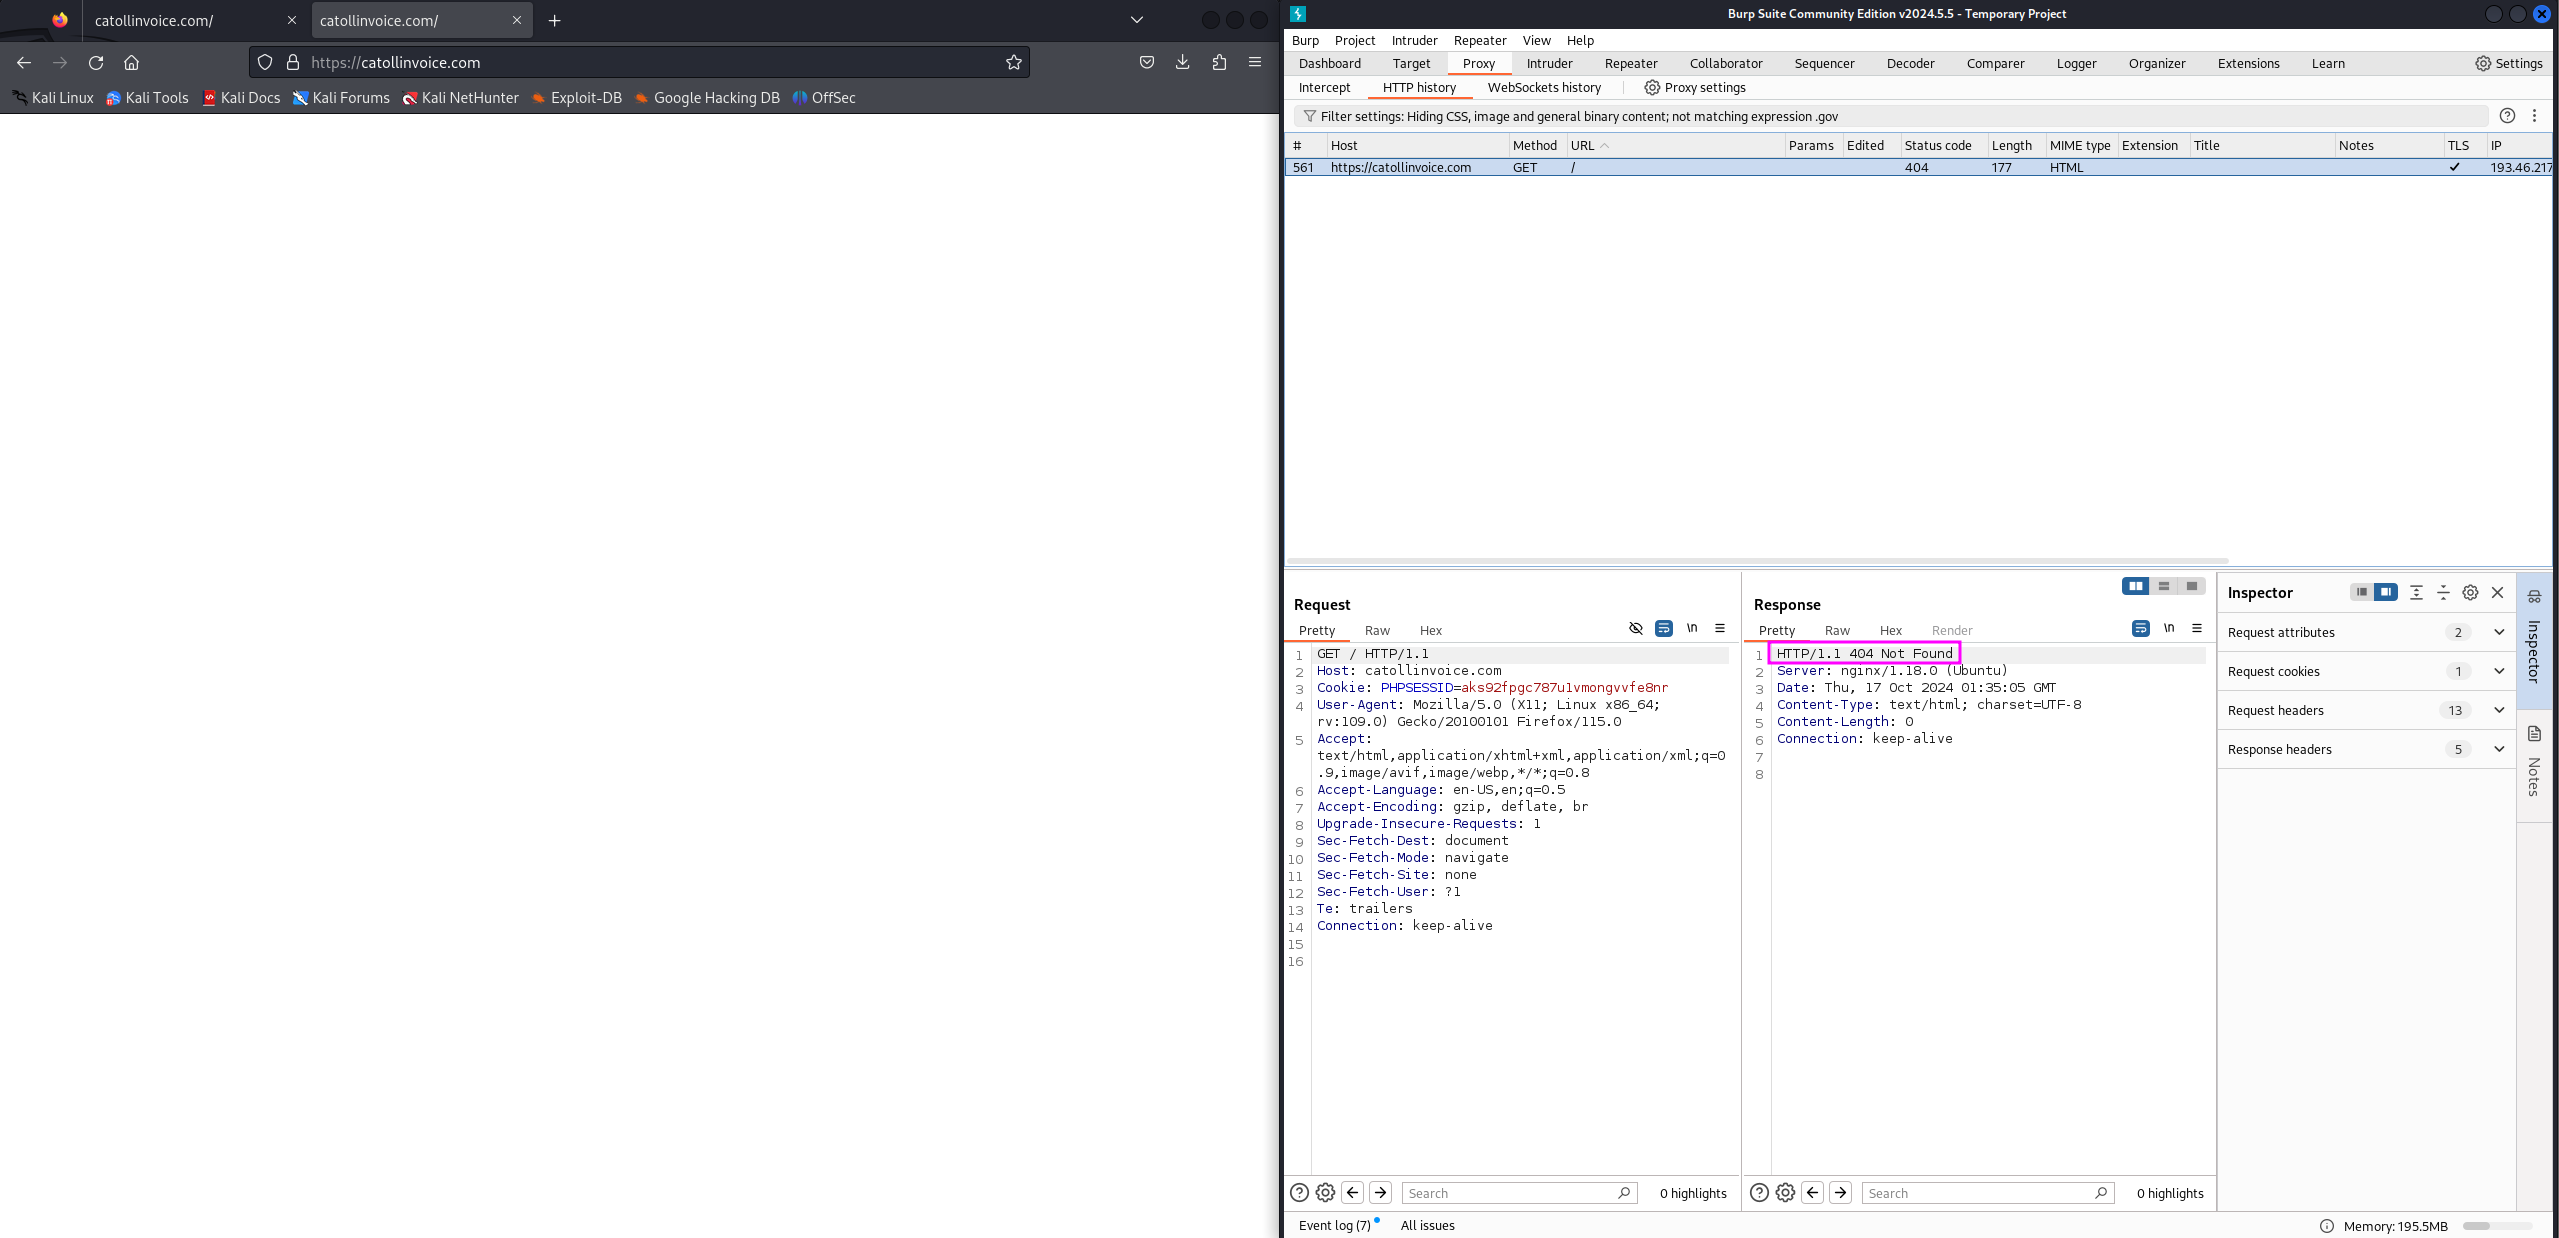Dock Inspector panel to the left

pos(2362,592)
